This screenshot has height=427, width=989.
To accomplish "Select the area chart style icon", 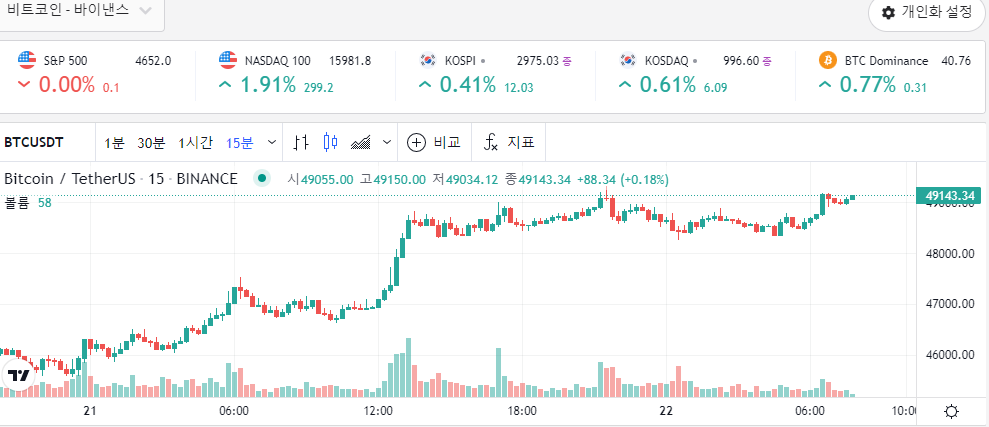I will pos(361,143).
